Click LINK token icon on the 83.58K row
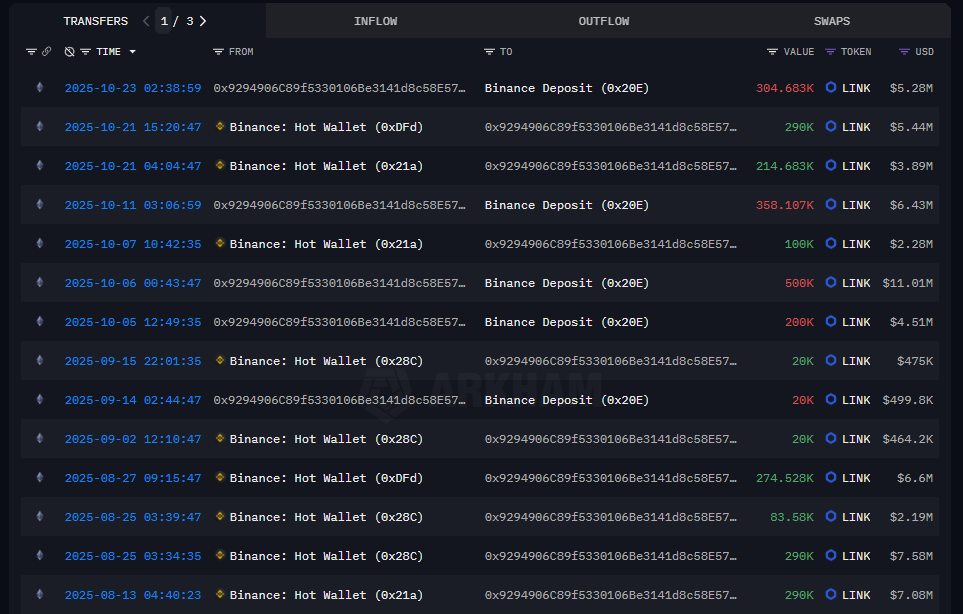963x614 pixels. pyautogui.click(x=831, y=516)
